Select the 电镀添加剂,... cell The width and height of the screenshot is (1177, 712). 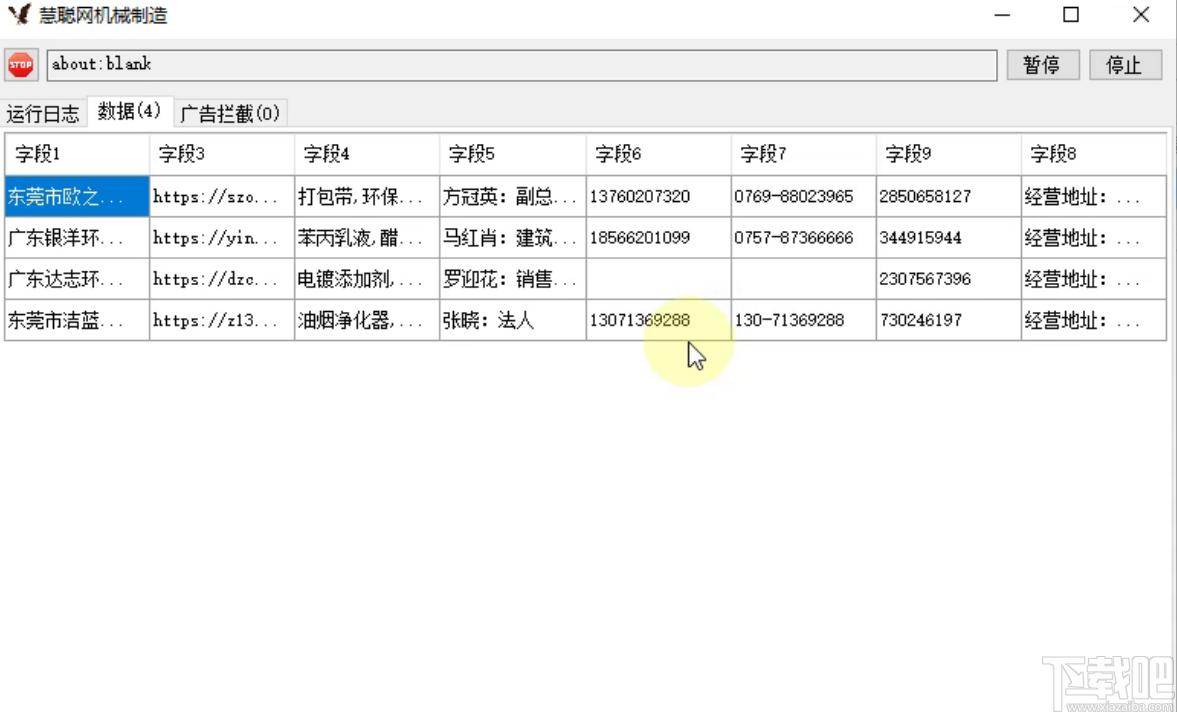(367, 279)
